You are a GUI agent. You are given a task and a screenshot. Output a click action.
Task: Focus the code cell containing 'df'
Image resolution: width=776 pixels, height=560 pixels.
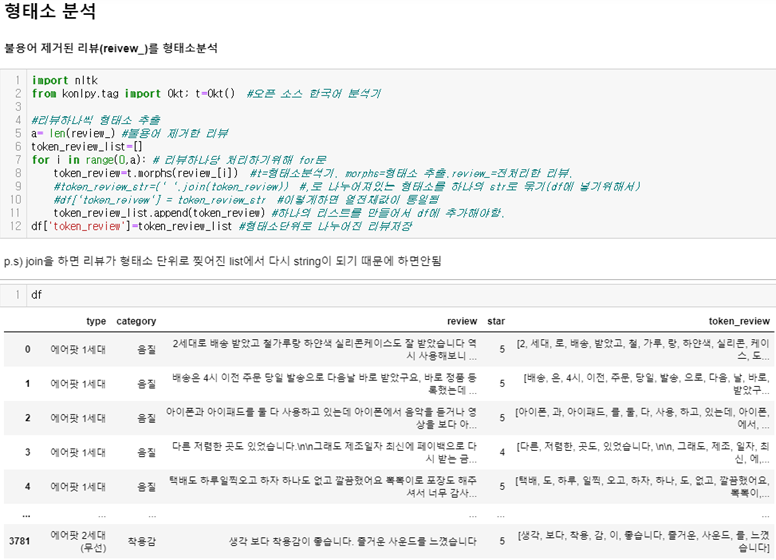pos(401,295)
